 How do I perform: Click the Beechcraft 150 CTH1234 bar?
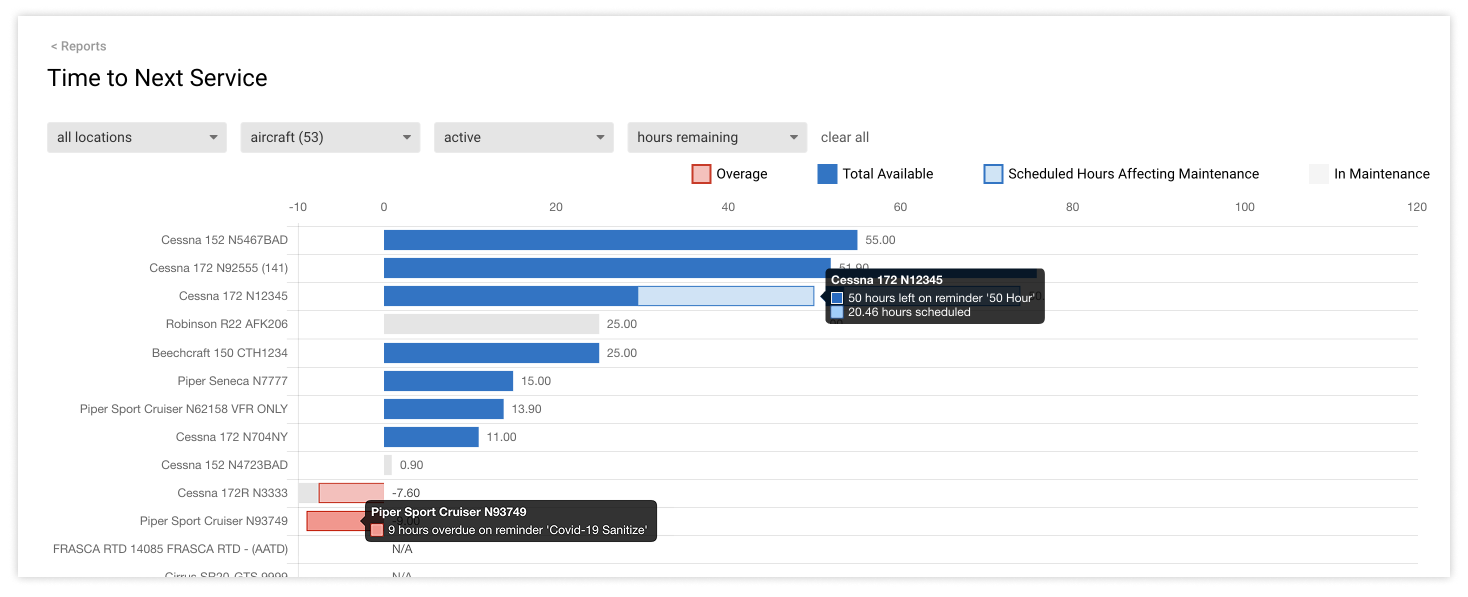pos(490,352)
